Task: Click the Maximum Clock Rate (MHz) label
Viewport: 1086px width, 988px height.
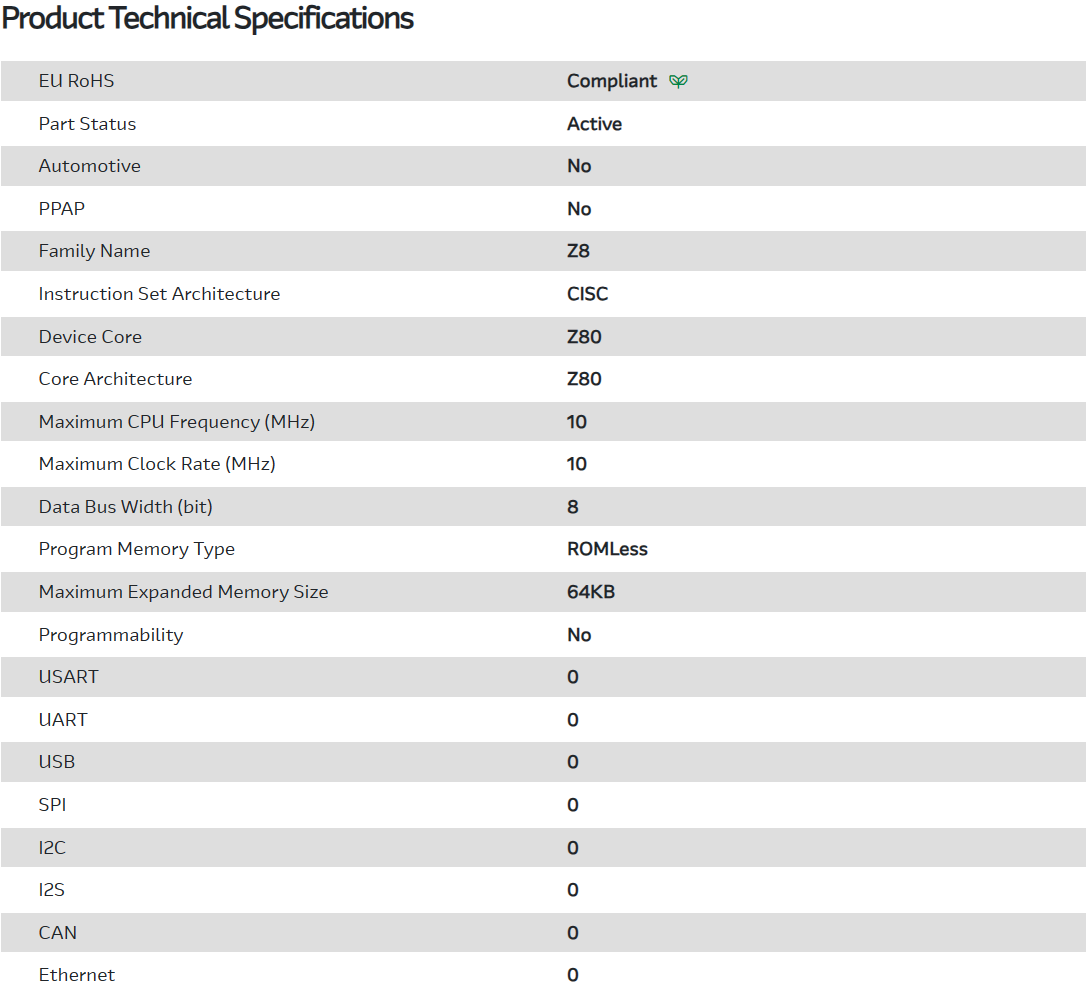Action: (157, 464)
